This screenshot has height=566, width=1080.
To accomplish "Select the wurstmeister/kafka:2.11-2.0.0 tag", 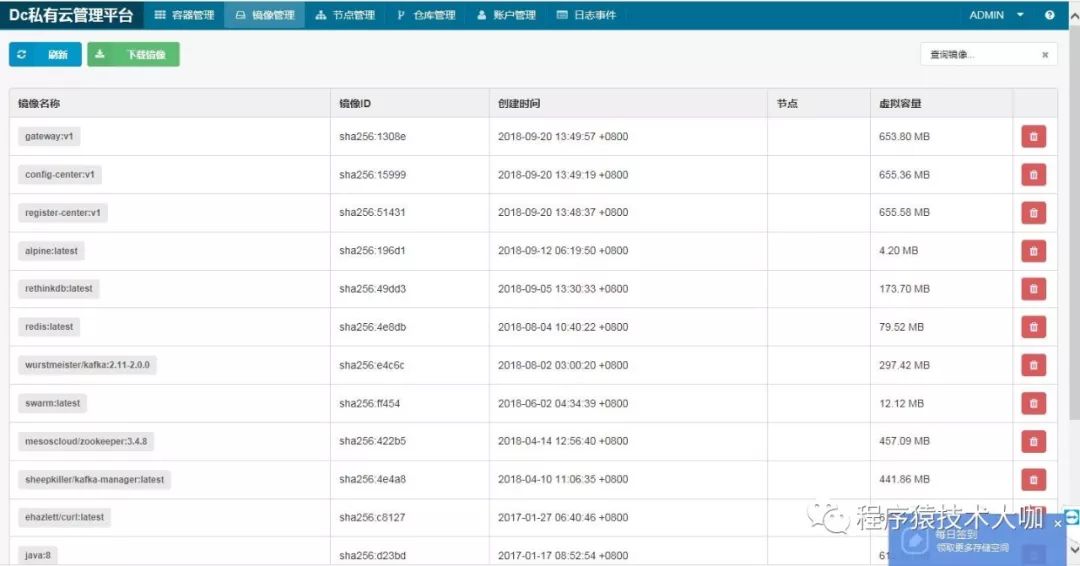I will [87, 365].
